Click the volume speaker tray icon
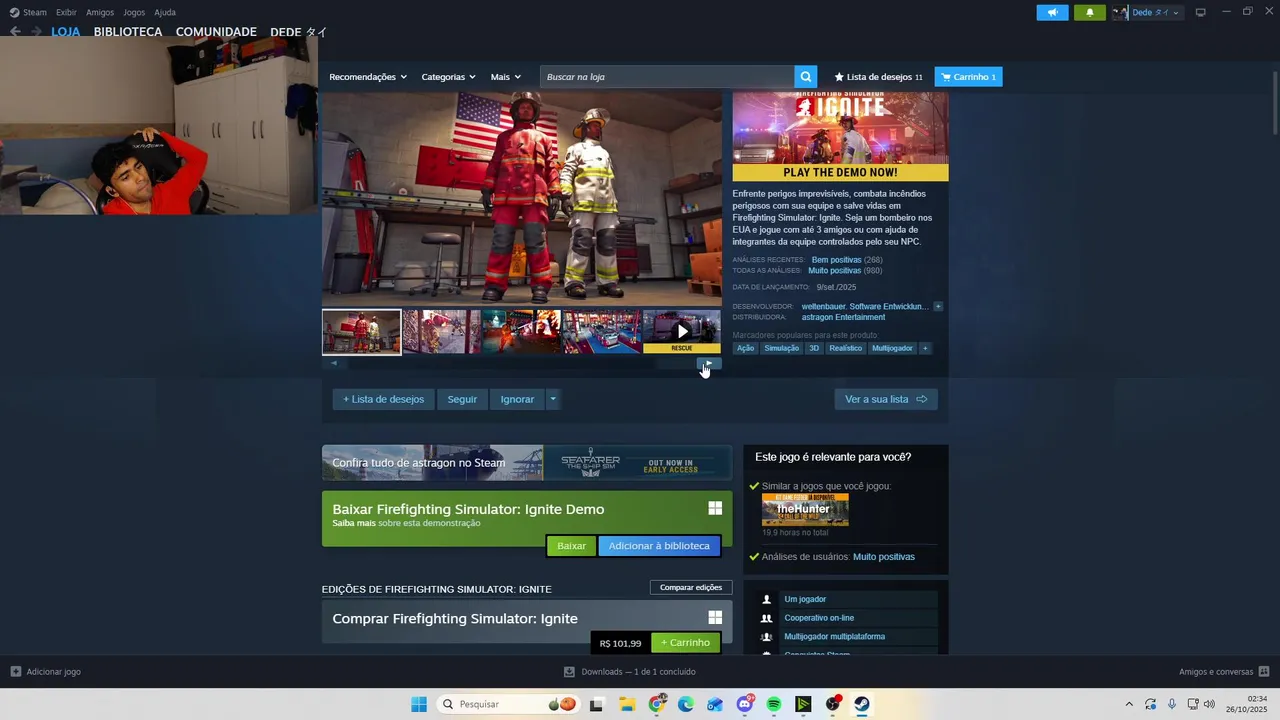 tap(1209, 704)
